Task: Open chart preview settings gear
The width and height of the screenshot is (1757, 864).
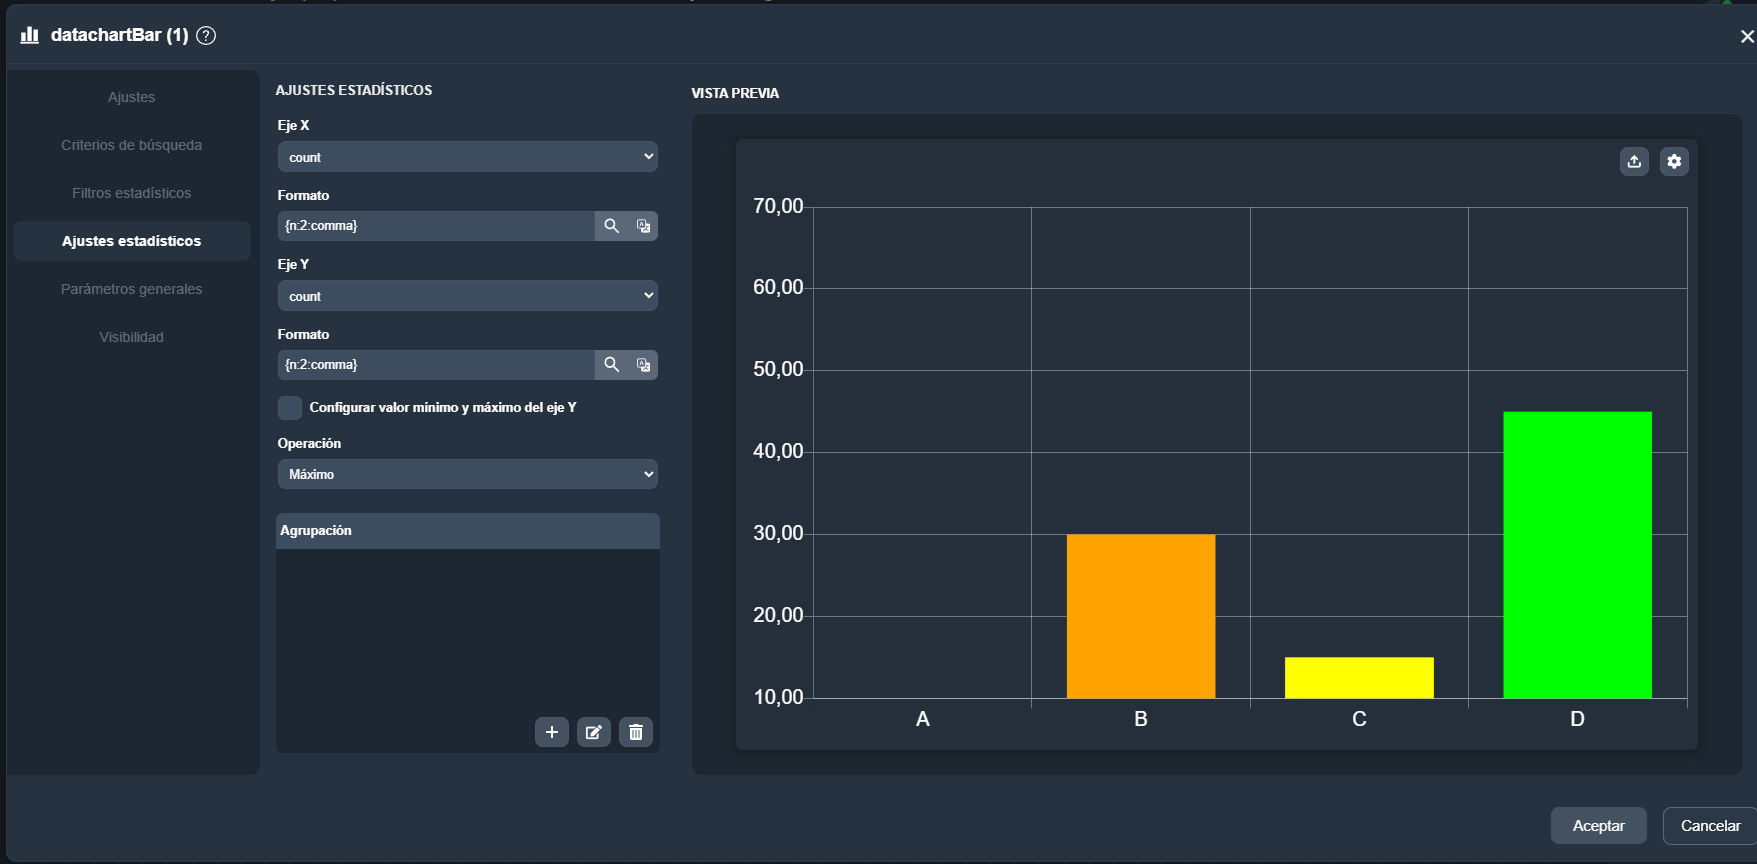Action: pos(1674,161)
